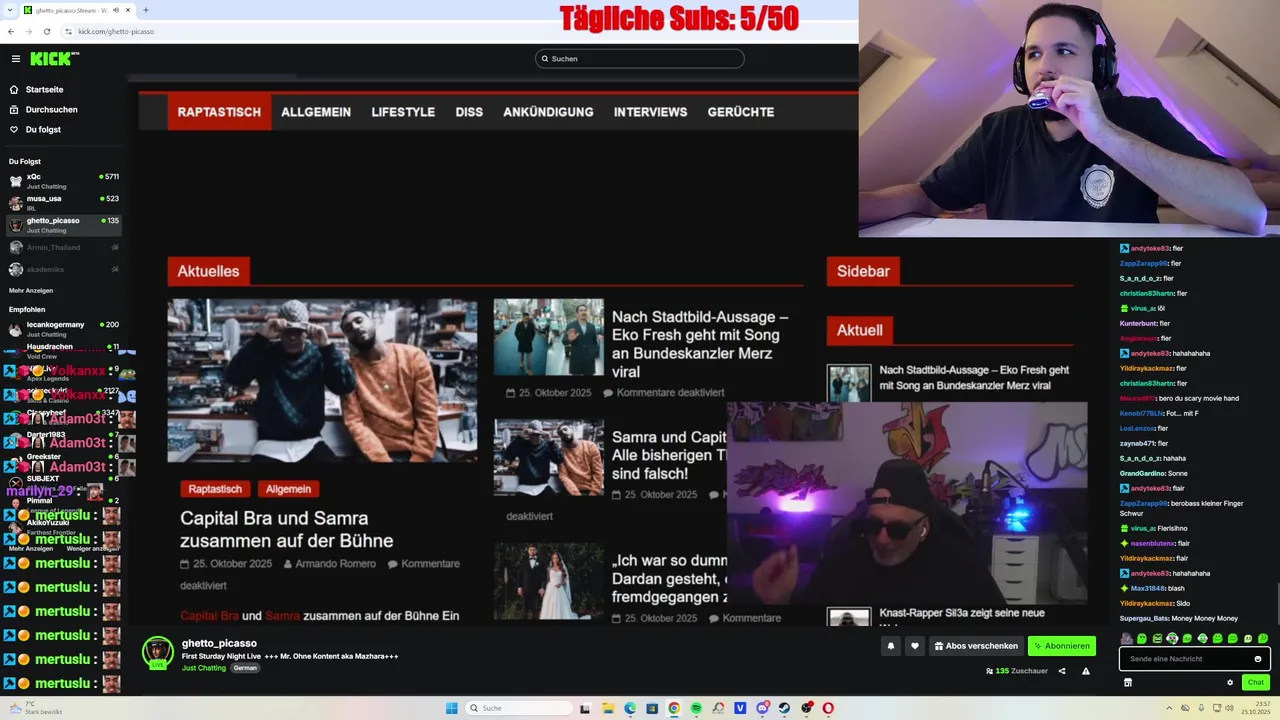Open Eko Fresh article thumbnail in Aktuelles

[548, 337]
